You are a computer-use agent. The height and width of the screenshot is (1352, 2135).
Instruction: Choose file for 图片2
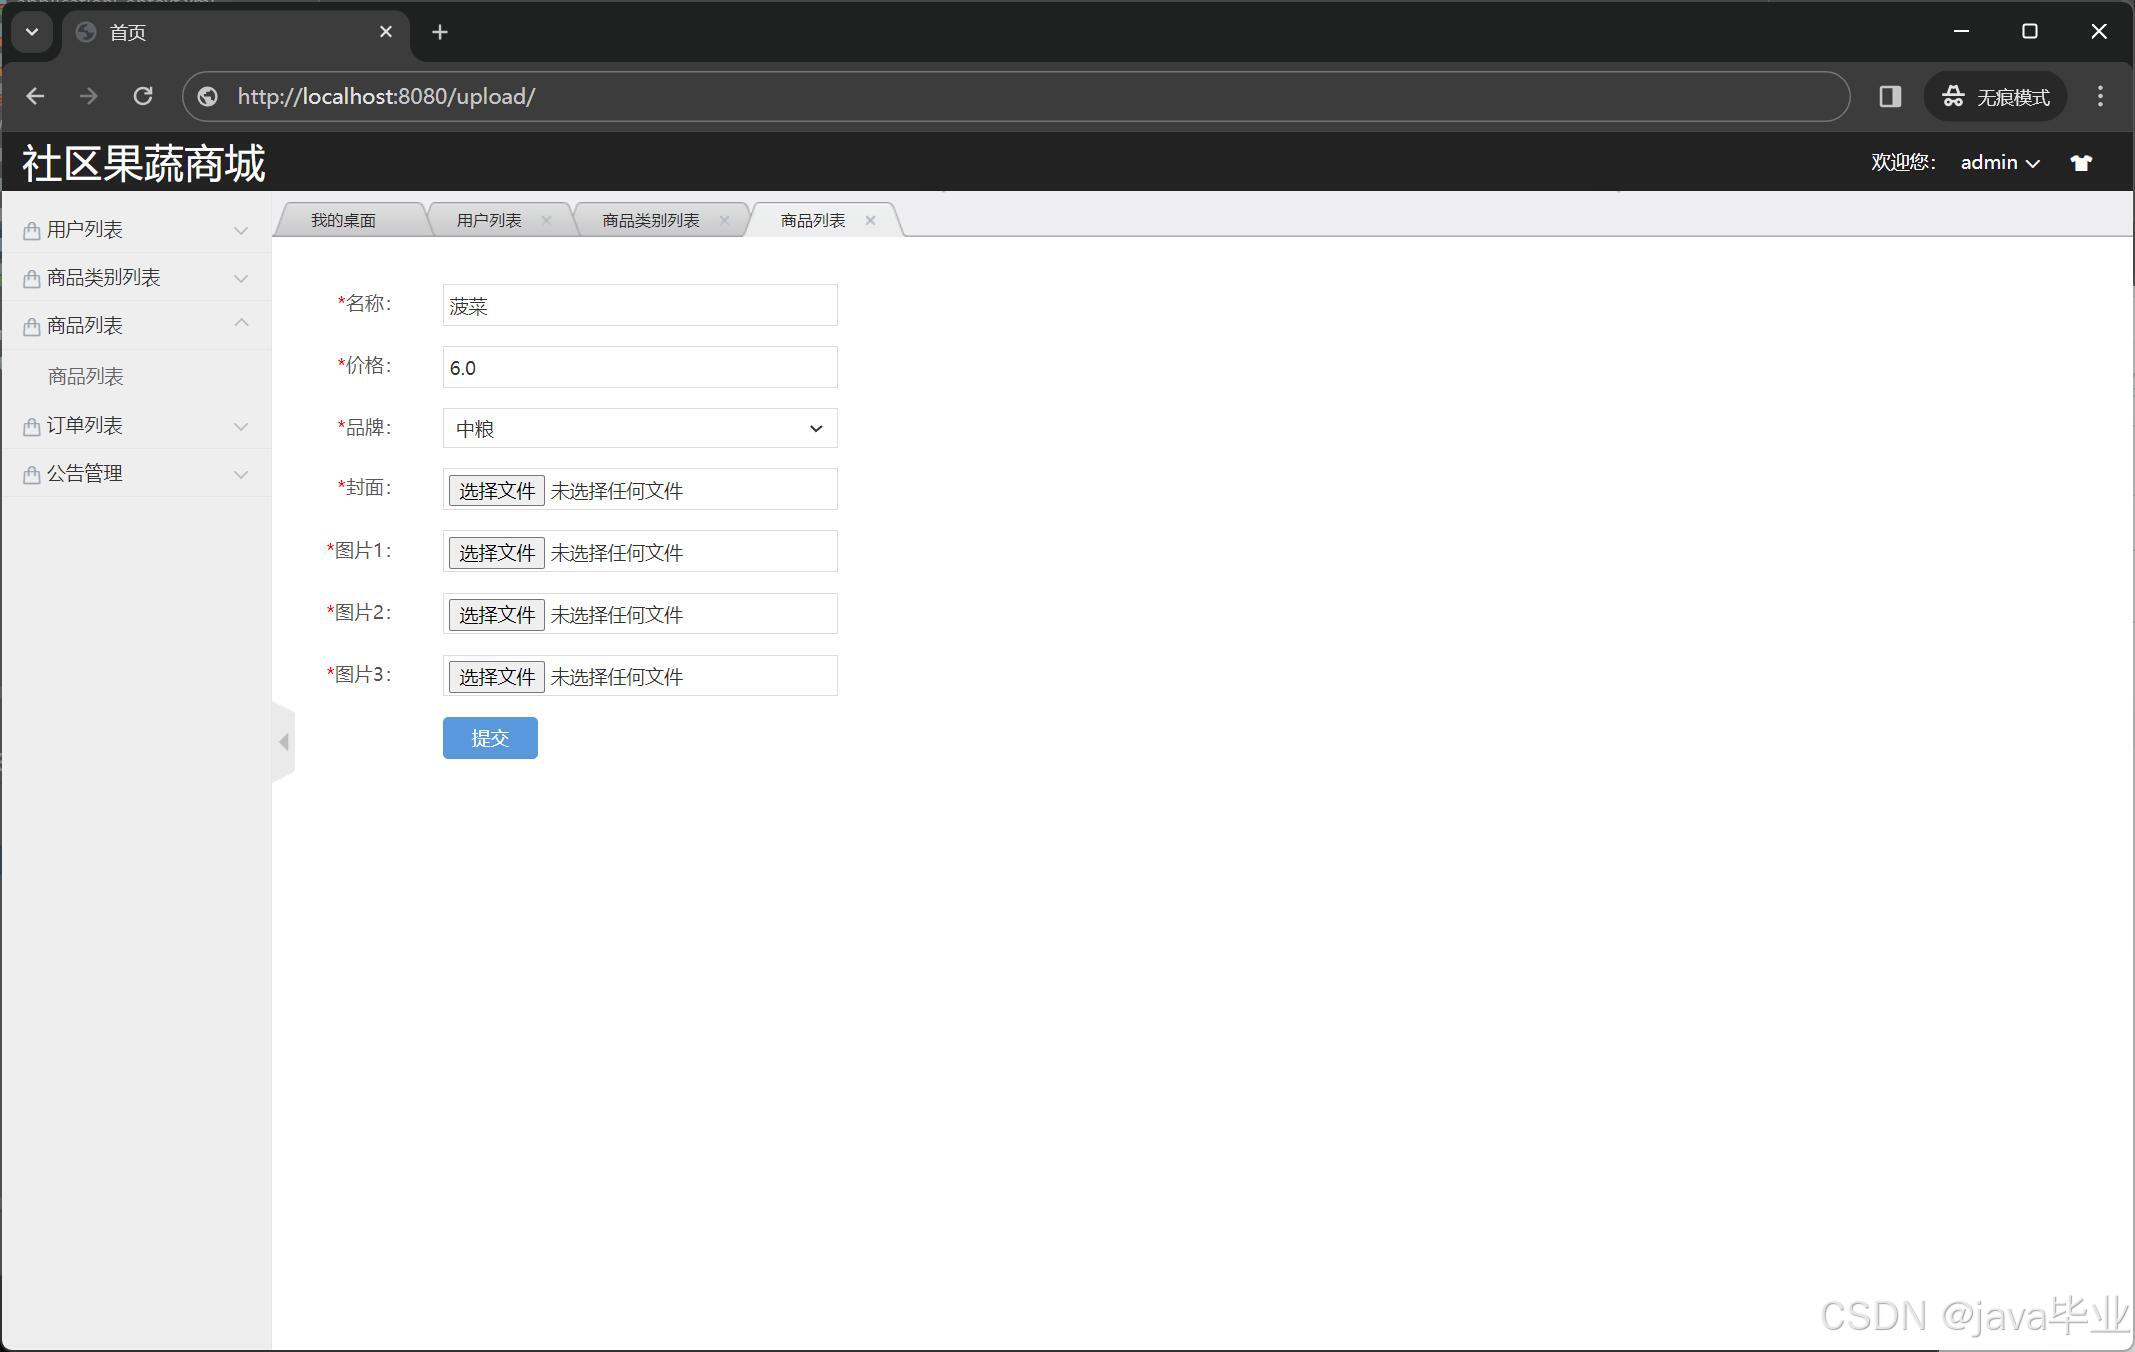496,614
